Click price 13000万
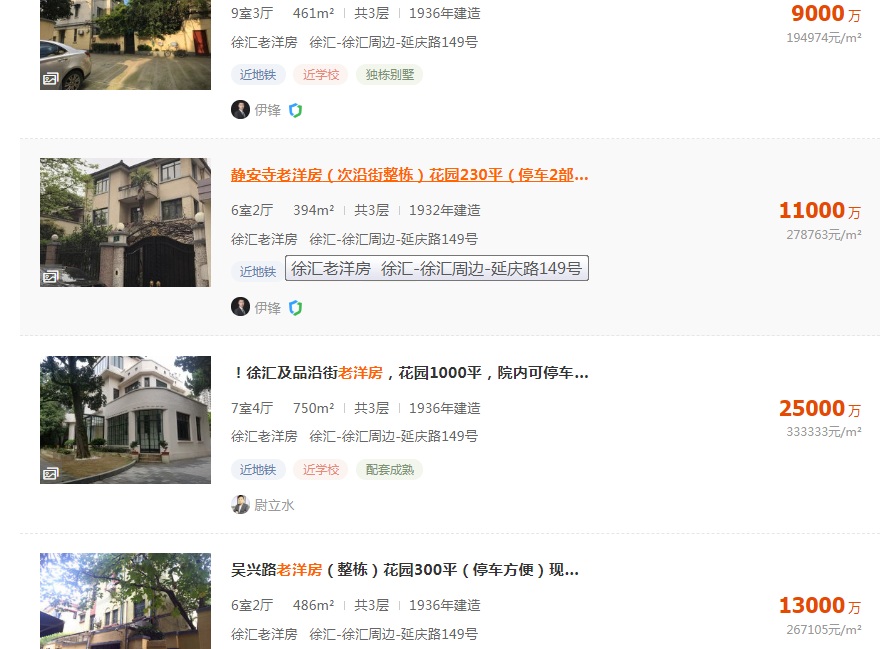 point(820,606)
